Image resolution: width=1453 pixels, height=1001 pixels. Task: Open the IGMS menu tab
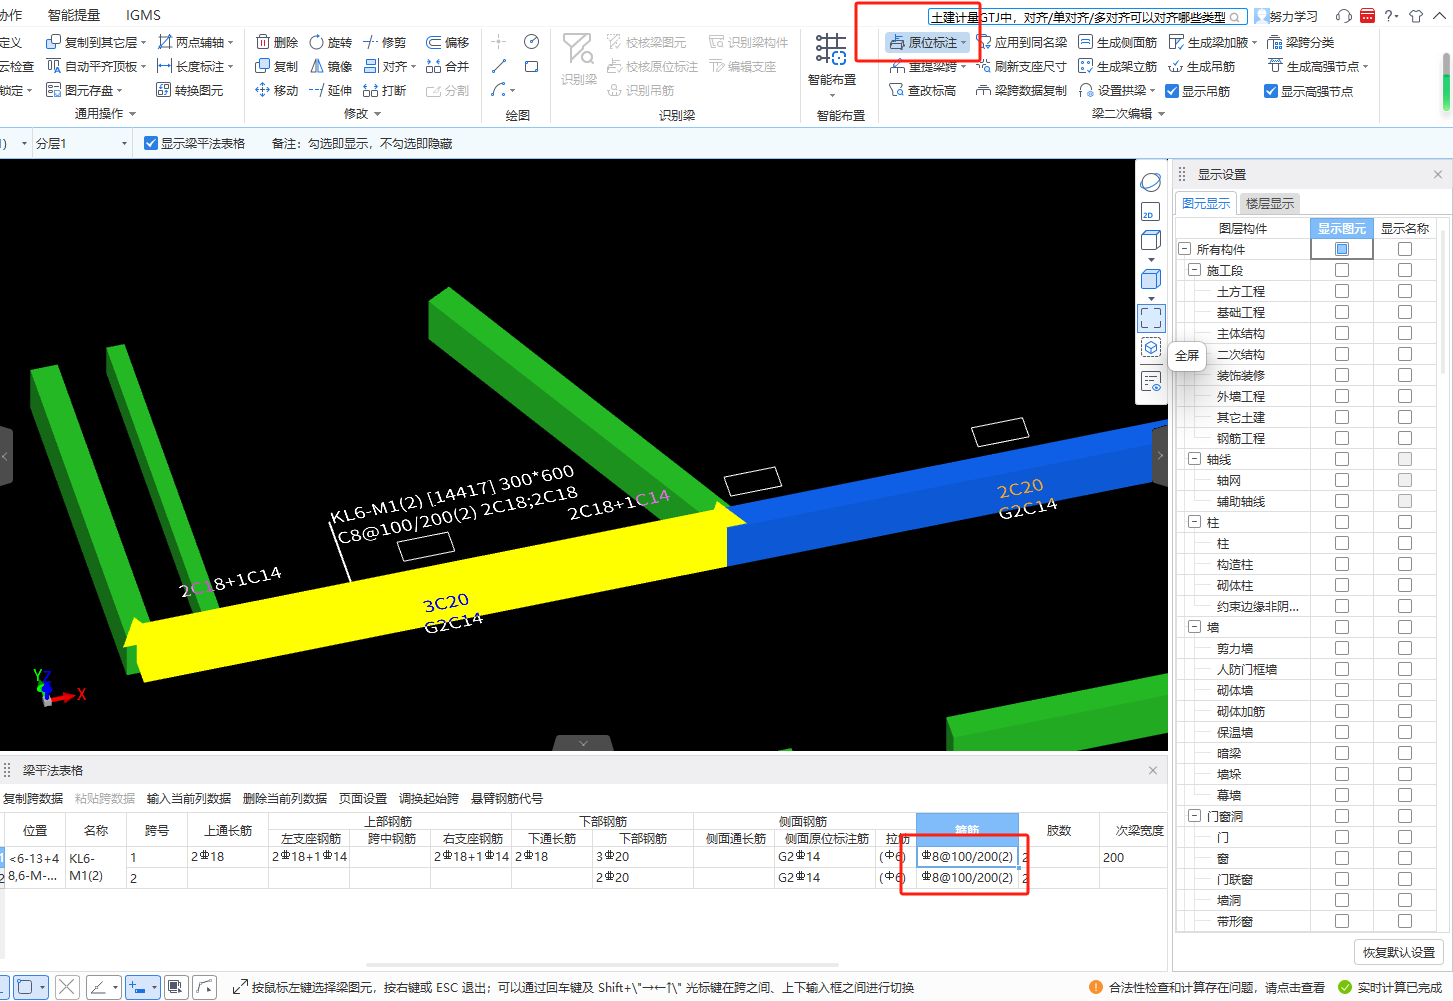click(143, 15)
